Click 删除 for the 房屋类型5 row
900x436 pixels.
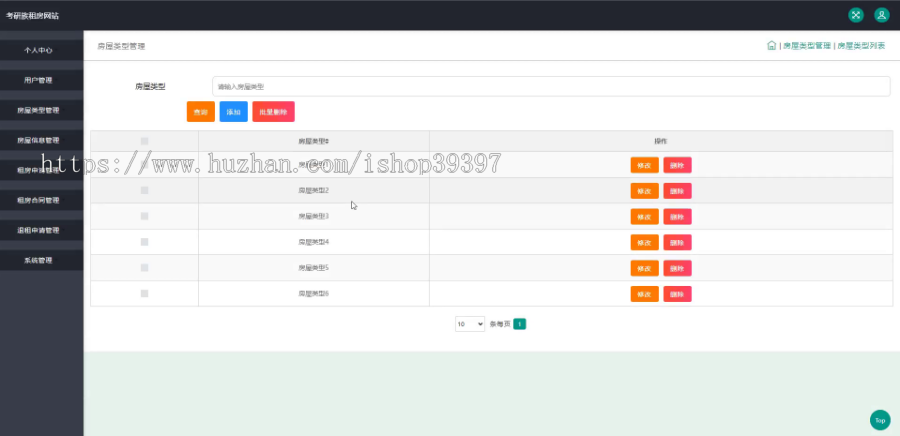(x=677, y=268)
